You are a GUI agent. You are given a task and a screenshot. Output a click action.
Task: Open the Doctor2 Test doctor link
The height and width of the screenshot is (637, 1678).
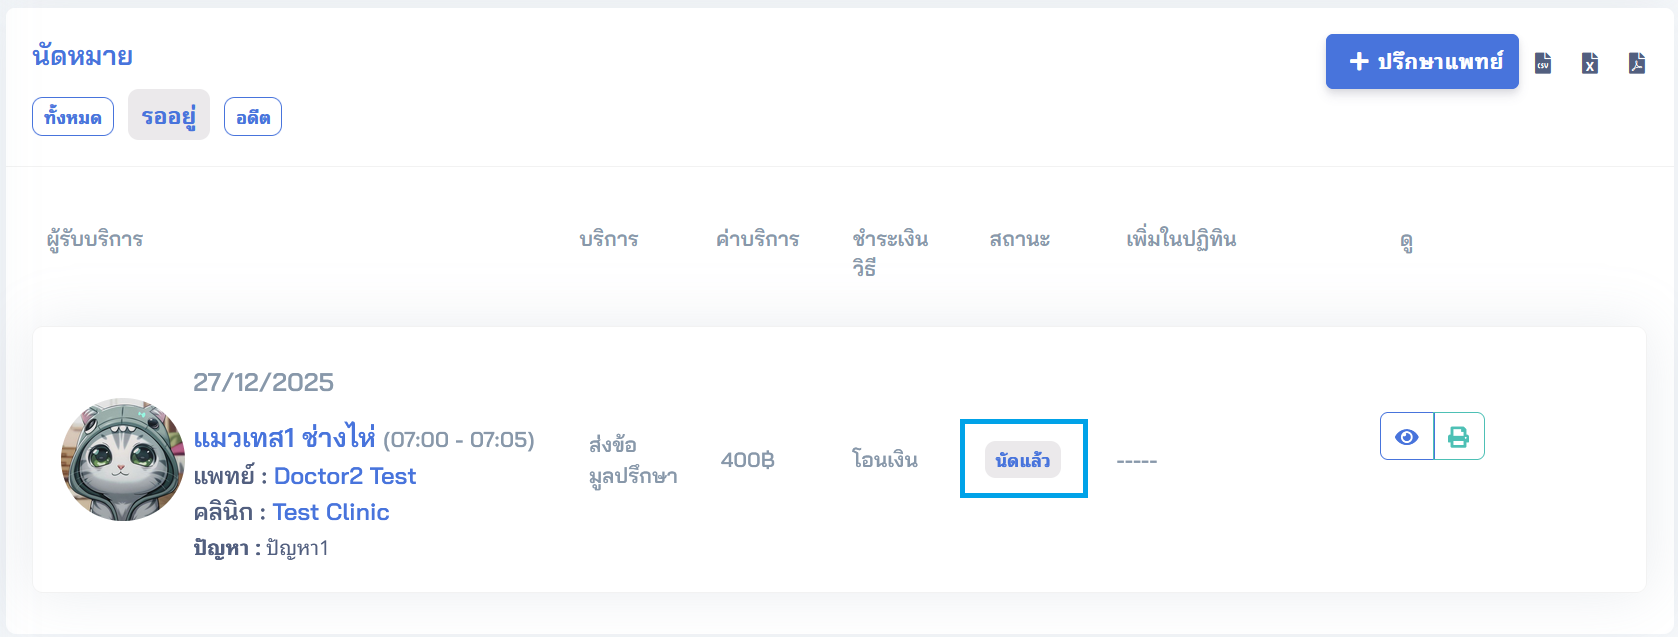pyautogui.click(x=344, y=476)
